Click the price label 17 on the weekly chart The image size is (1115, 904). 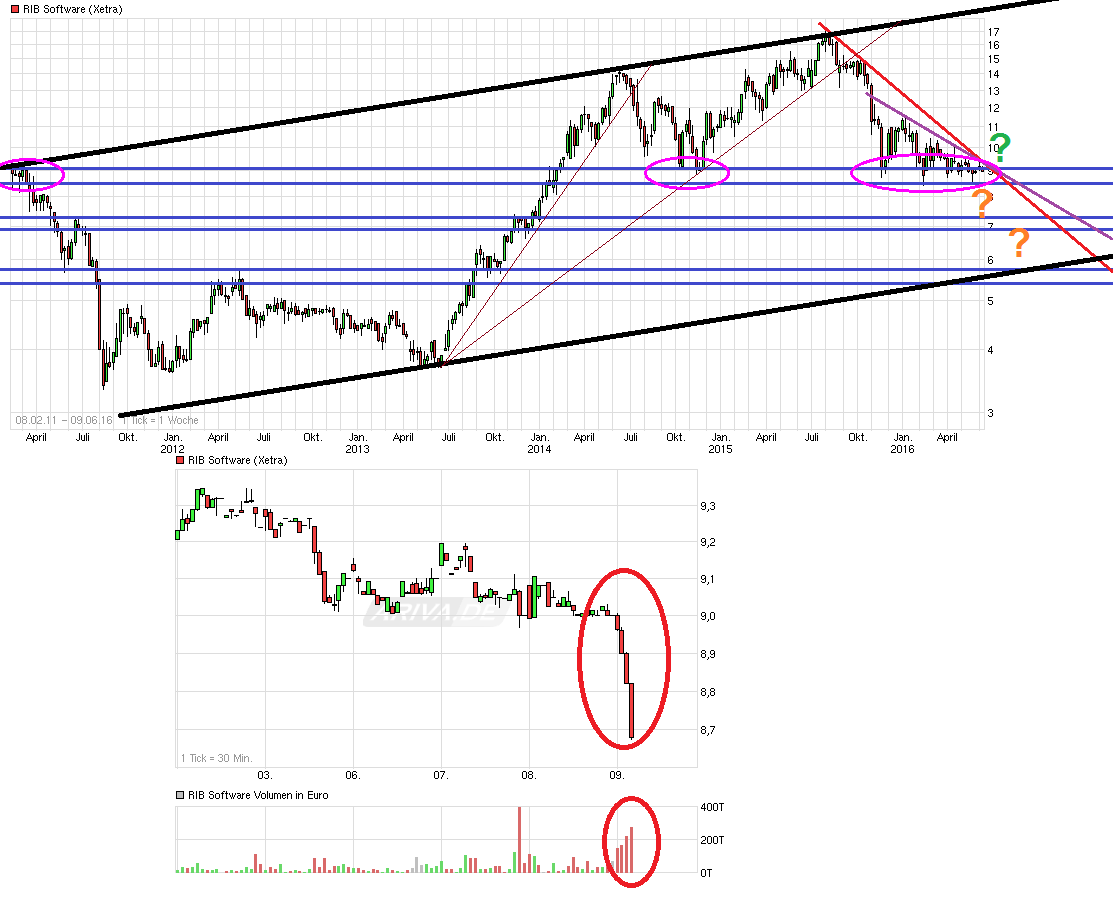[993, 32]
